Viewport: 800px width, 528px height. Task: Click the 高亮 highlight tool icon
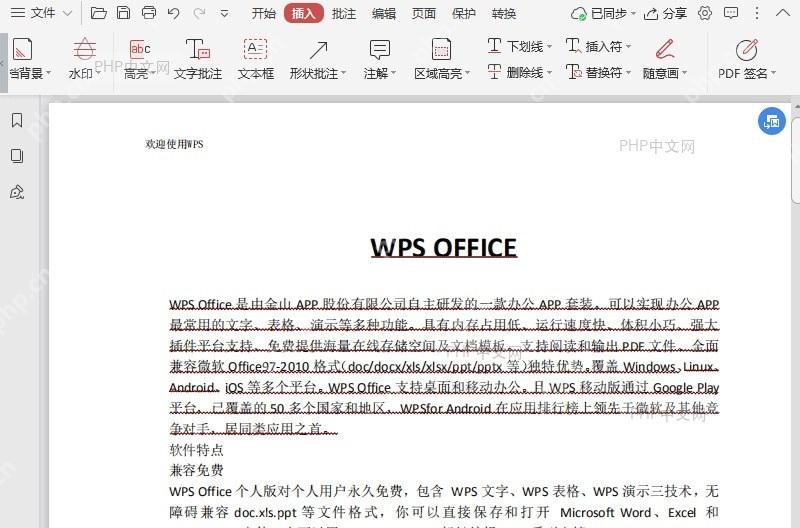[139, 49]
